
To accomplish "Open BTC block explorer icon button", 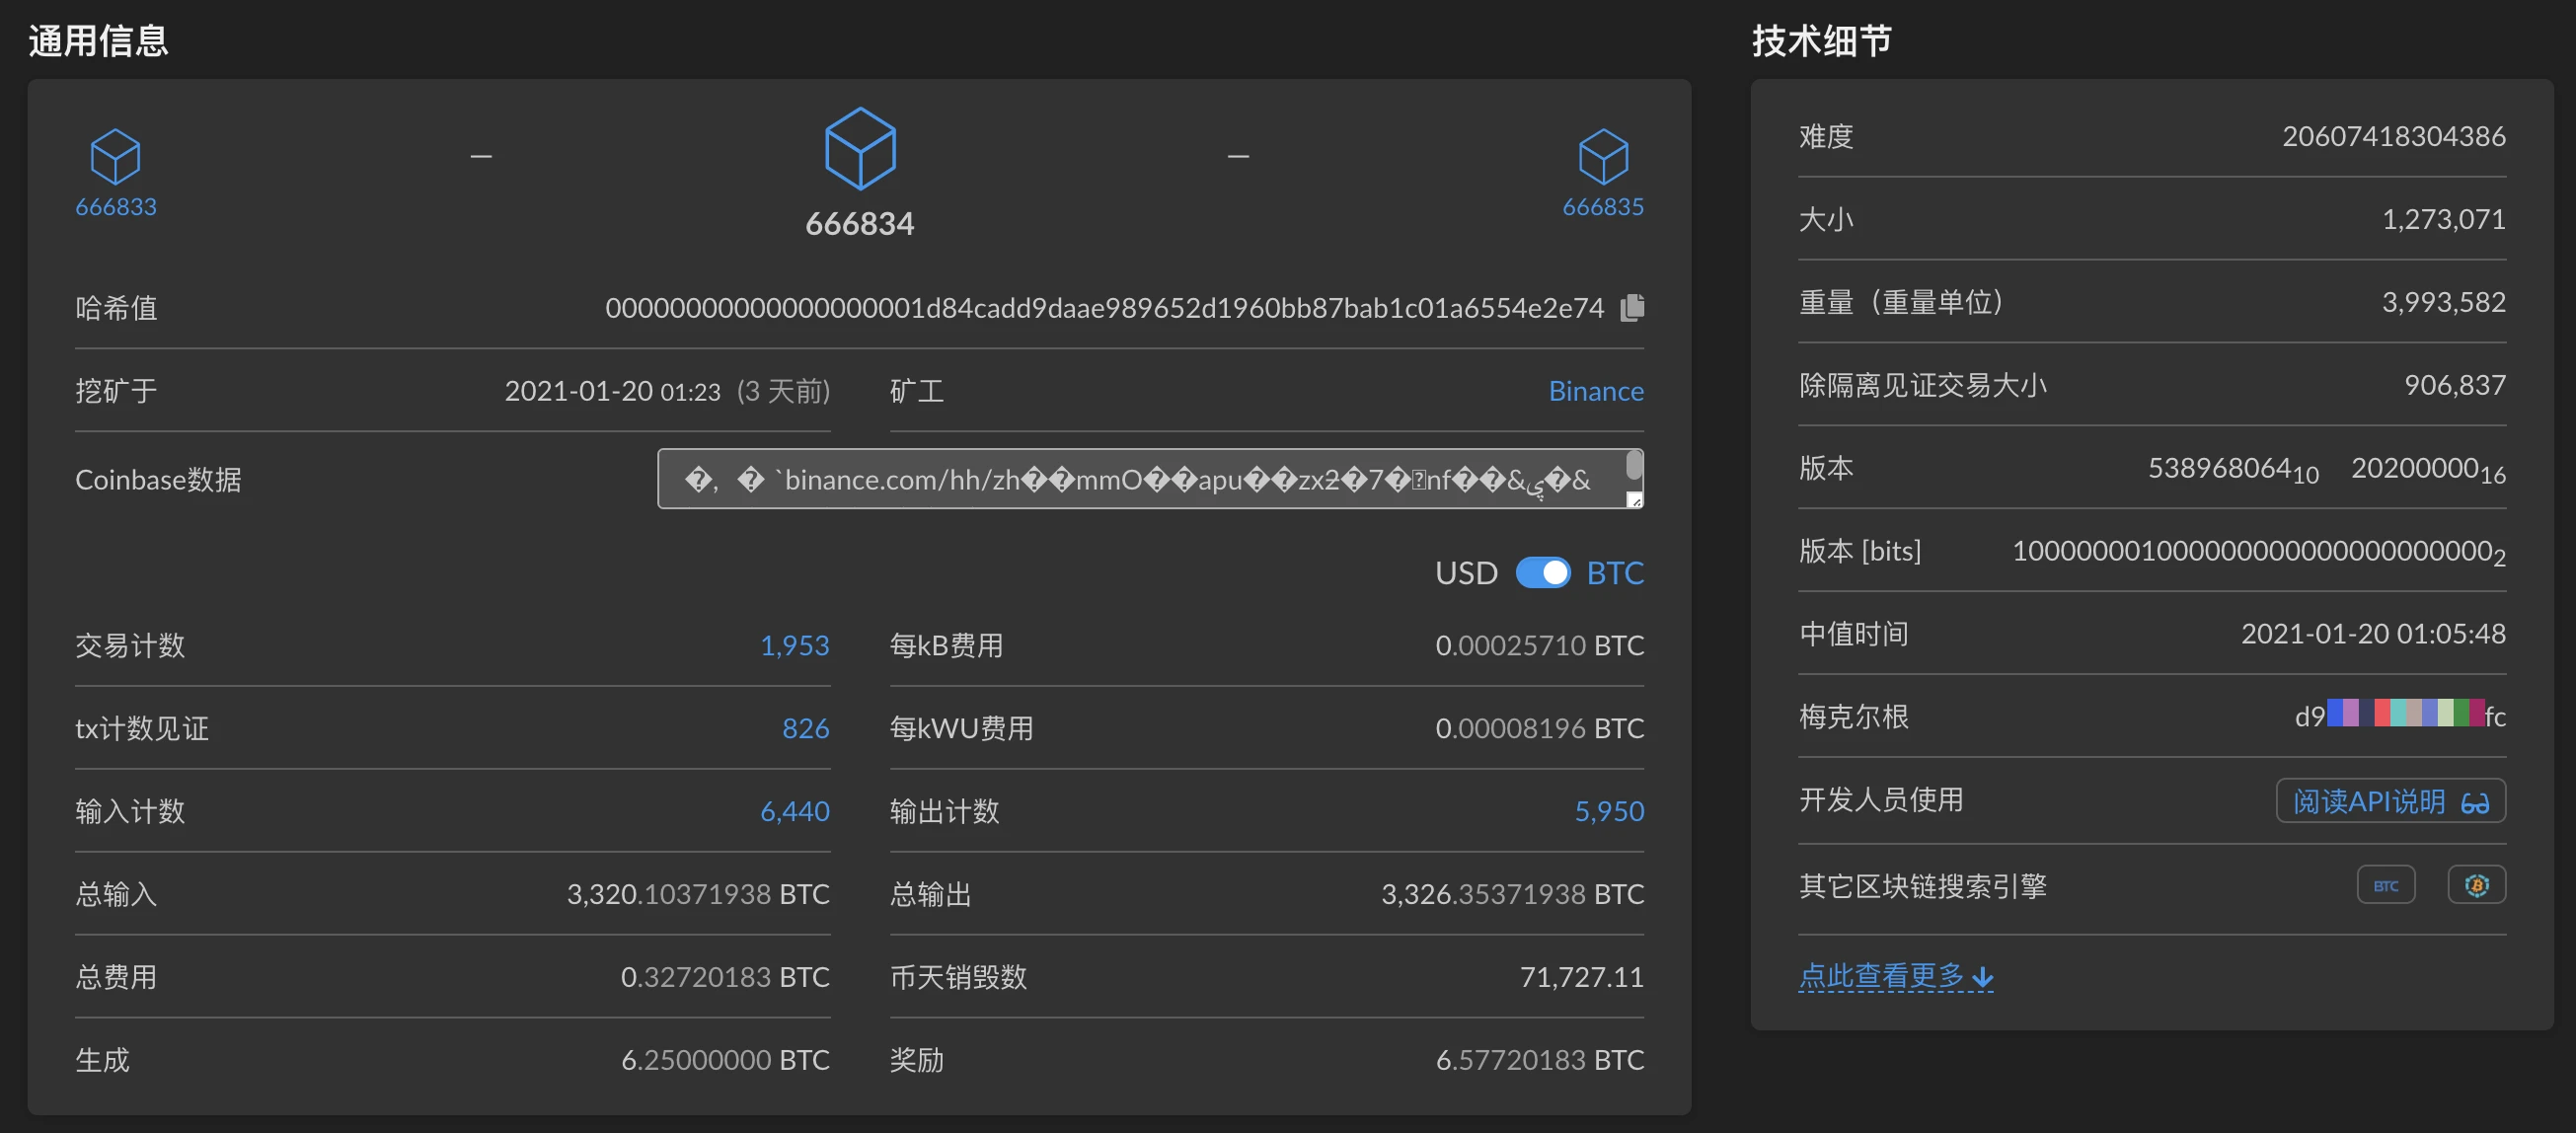I will tap(2386, 885).
